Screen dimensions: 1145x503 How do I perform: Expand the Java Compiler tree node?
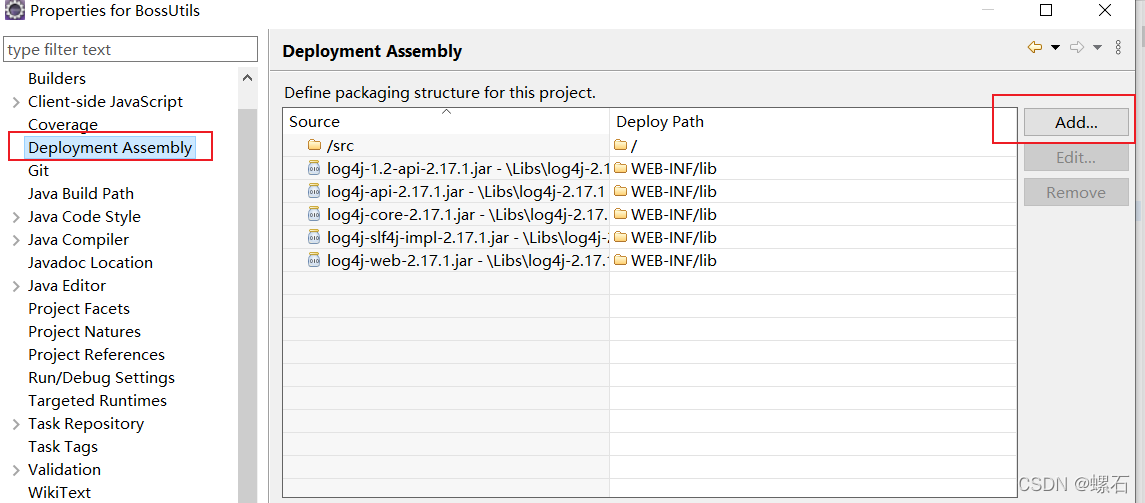tap(16, 240)
